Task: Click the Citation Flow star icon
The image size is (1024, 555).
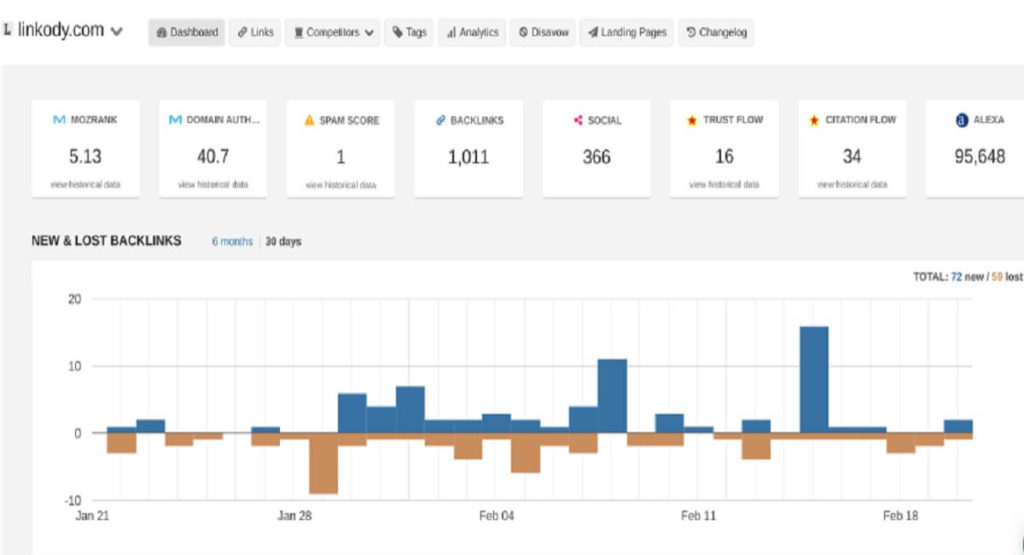Action: 814,120
